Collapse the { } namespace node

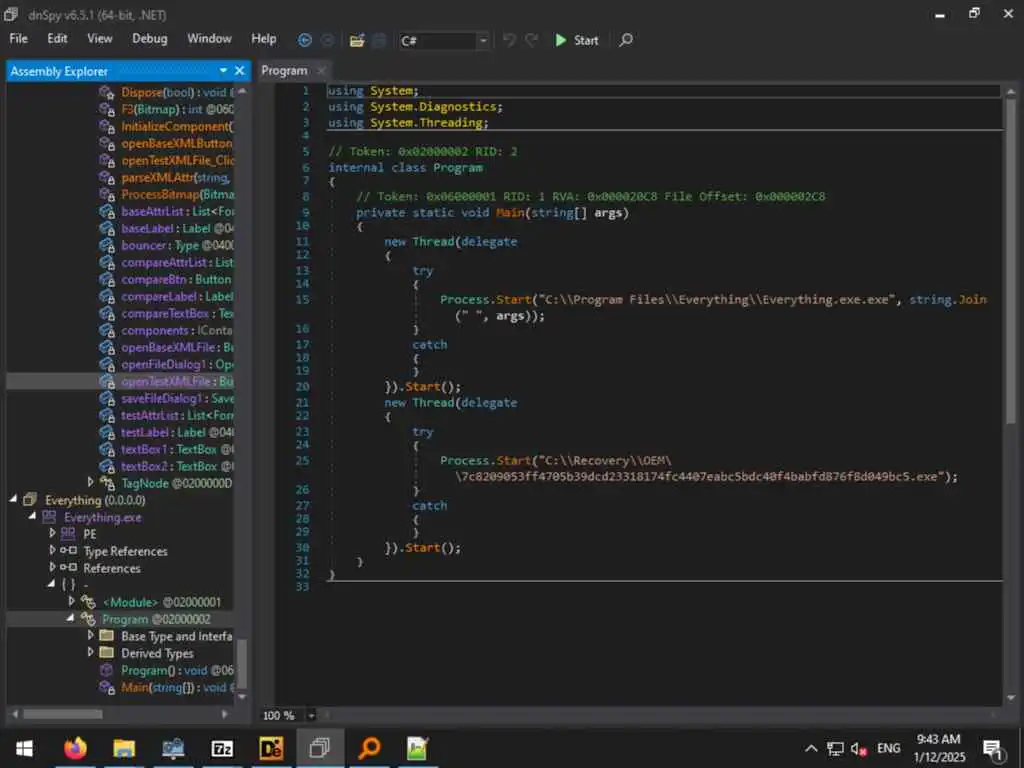pos(52,584)
